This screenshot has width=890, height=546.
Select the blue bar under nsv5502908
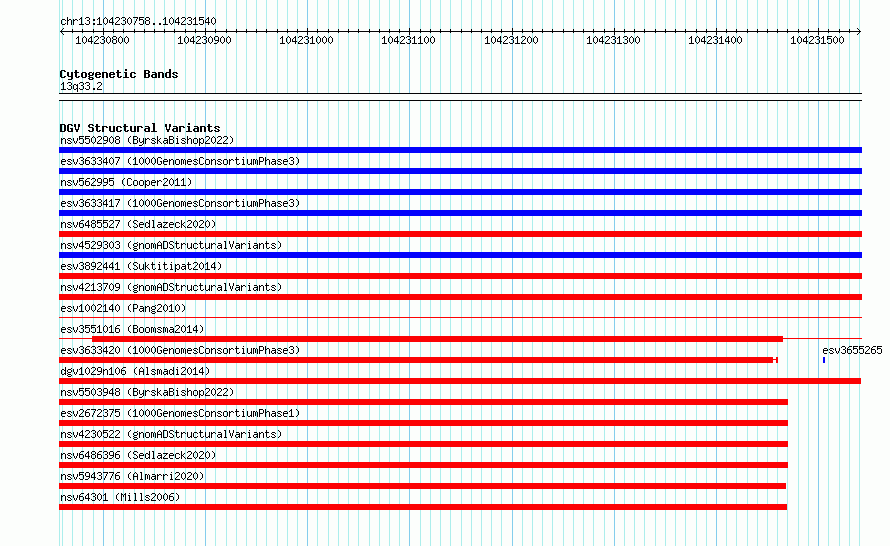coord(460,150)
